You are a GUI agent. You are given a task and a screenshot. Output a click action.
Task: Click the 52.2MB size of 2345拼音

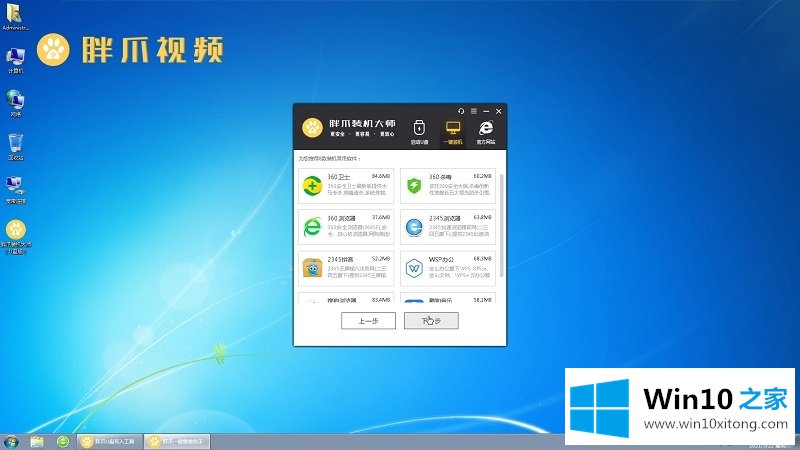(381, 259)
